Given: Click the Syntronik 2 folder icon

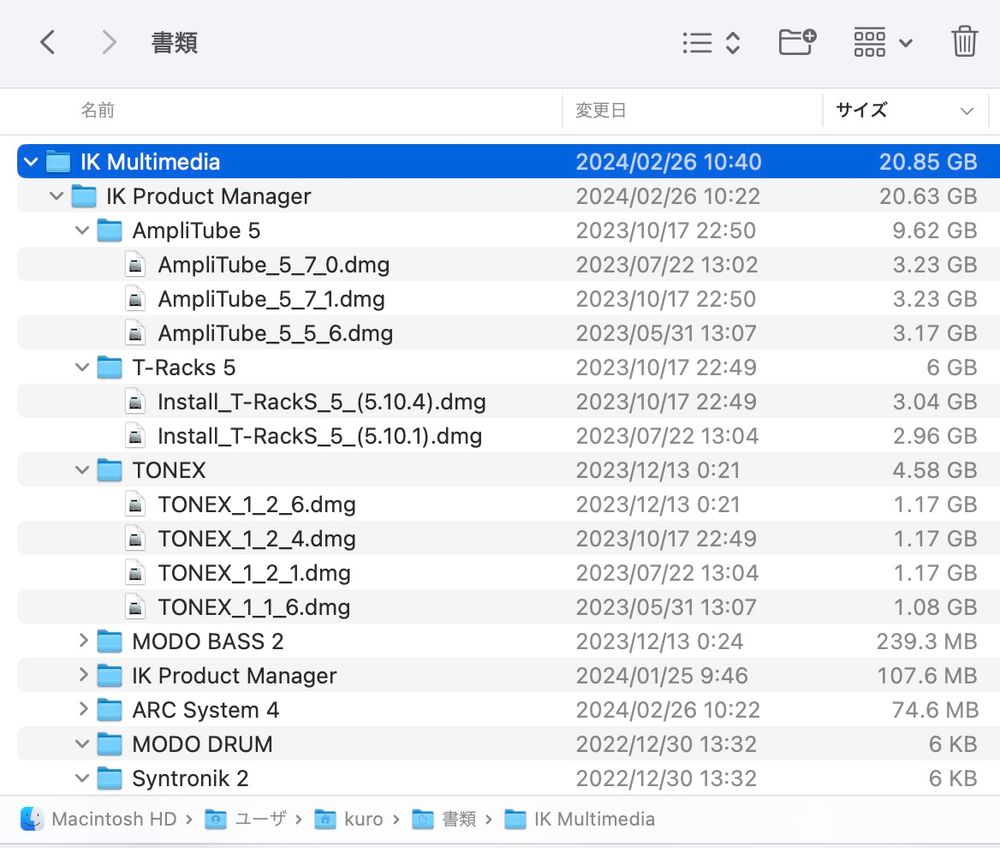Looking at the screenshot, I should [109, 779].
